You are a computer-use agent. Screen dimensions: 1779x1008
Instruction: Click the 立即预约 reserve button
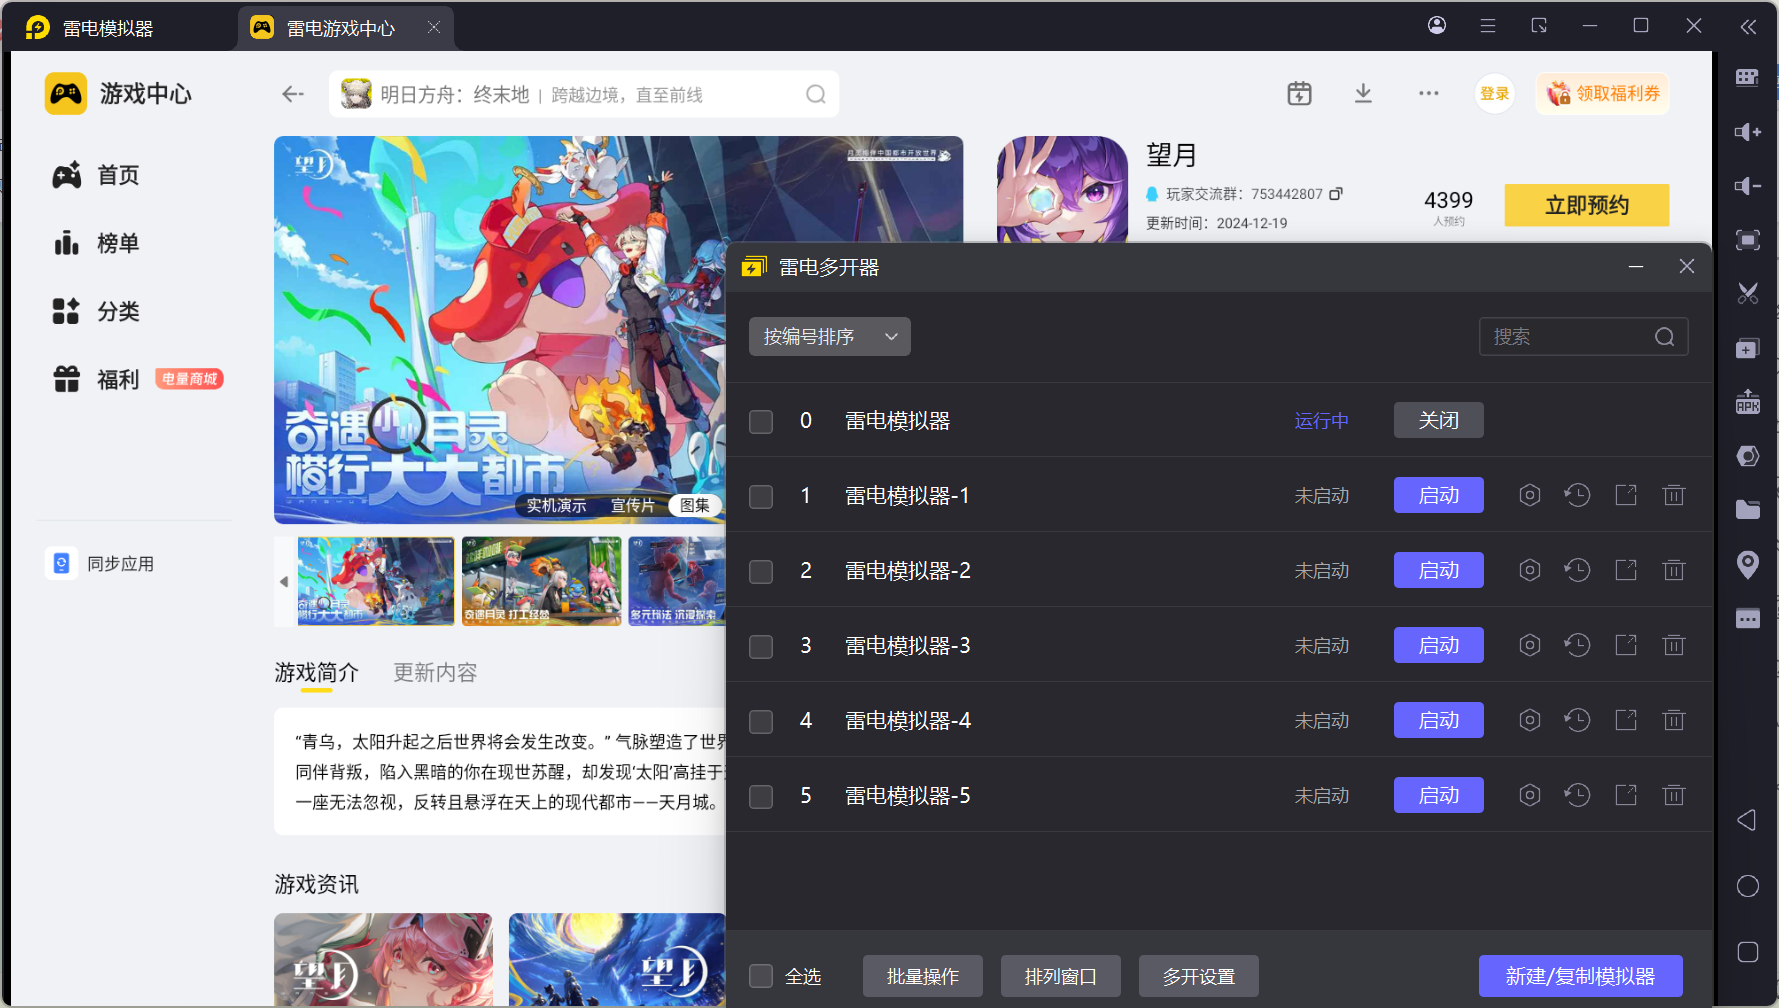[x=1586, y=205]
